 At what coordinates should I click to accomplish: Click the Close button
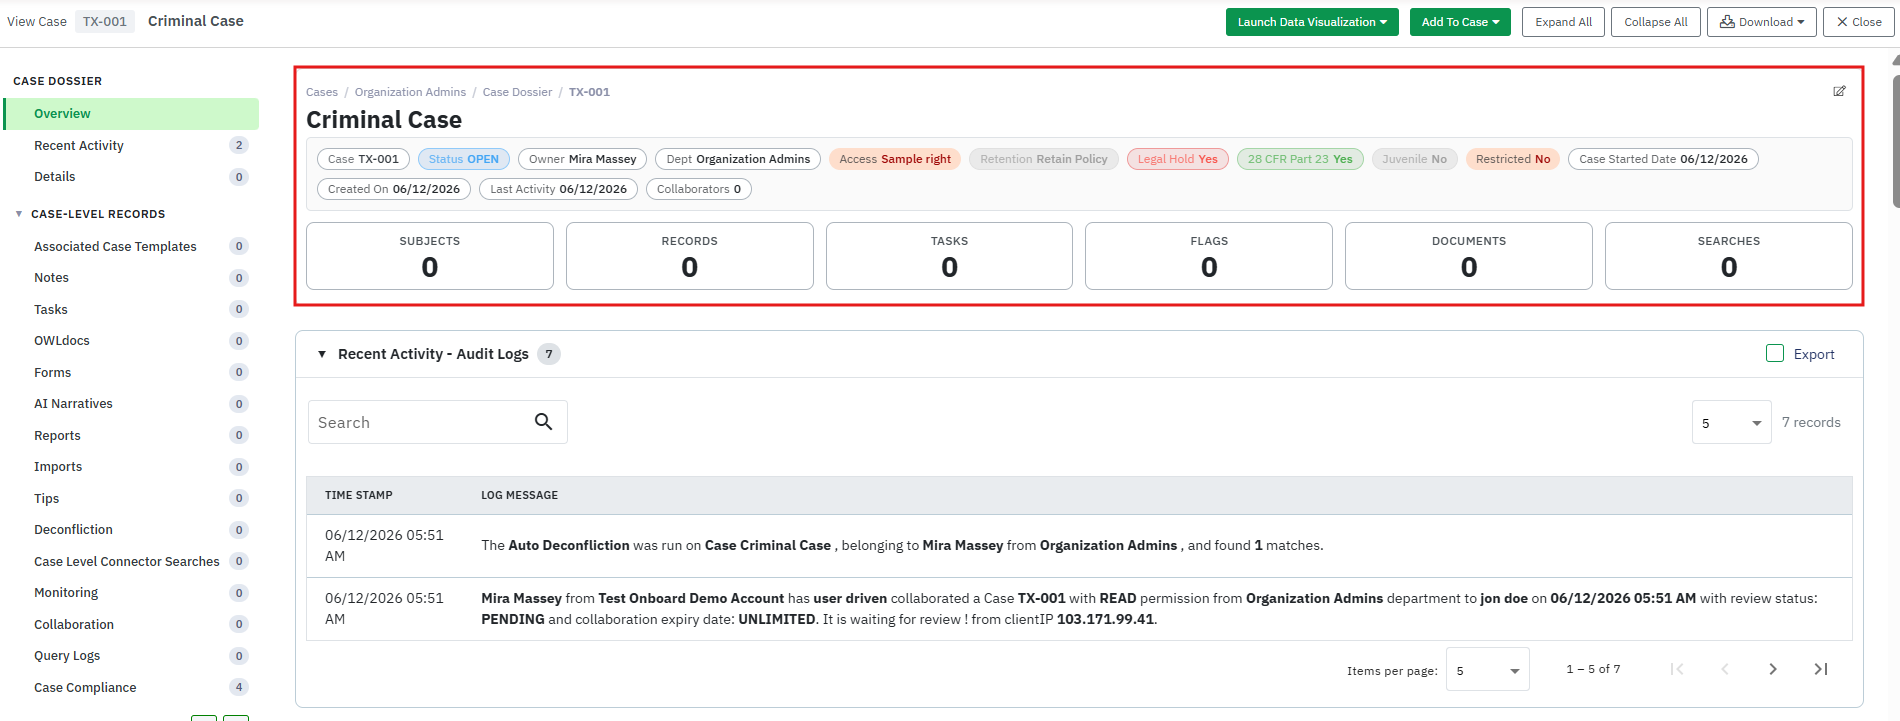(x=1859, y=22)
